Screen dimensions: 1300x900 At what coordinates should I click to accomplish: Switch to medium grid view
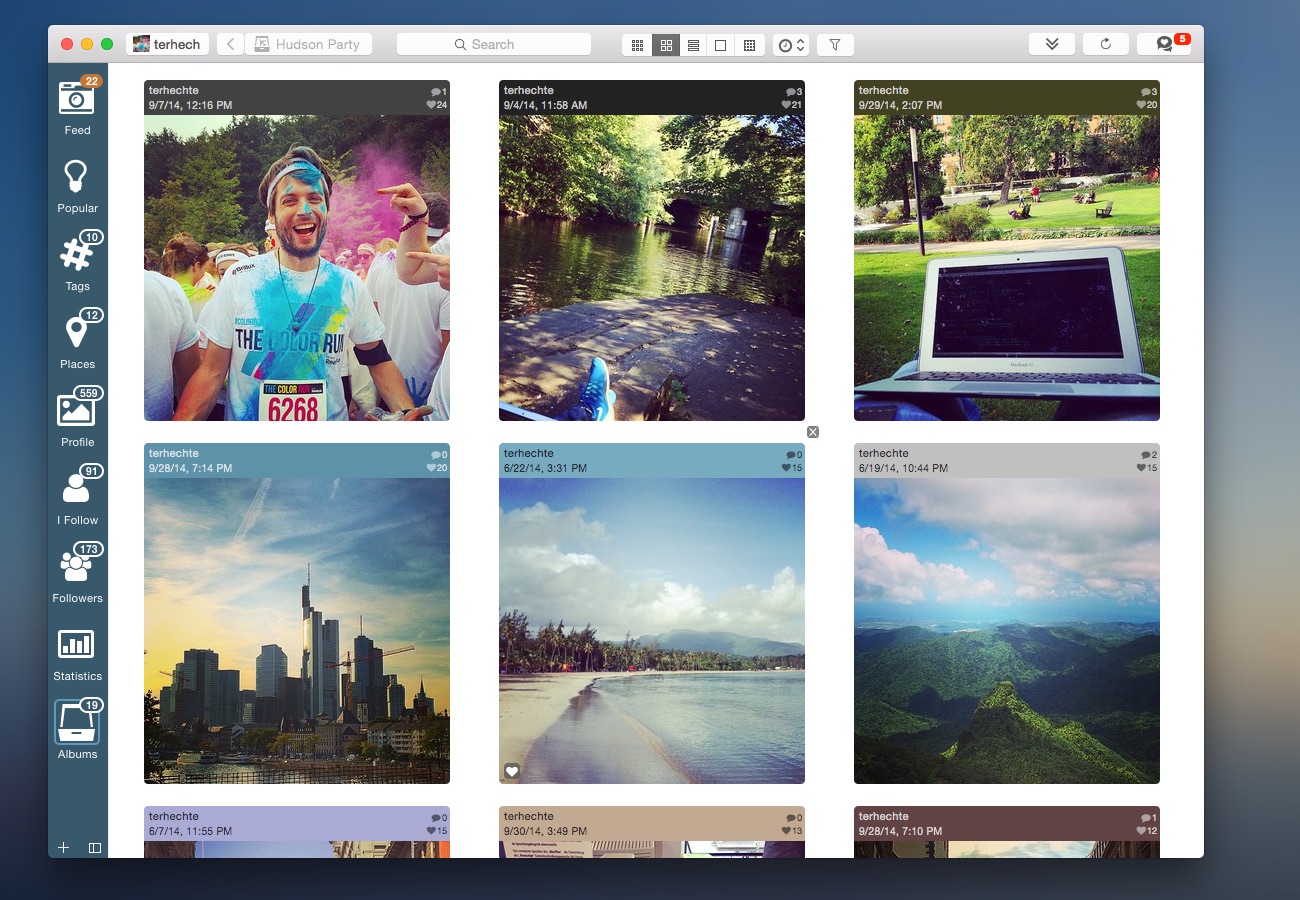coord(665,45)
